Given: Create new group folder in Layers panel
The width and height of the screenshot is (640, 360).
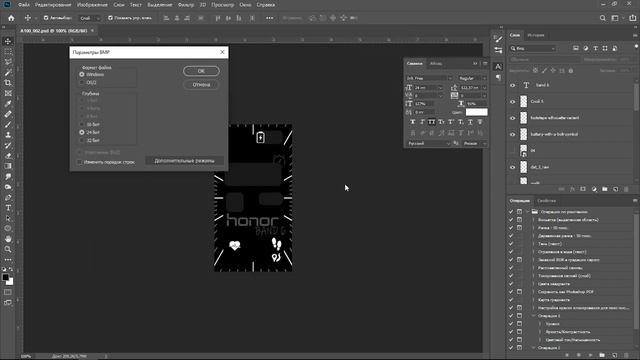Looking at the screenshot, I should tap(604, 189).
